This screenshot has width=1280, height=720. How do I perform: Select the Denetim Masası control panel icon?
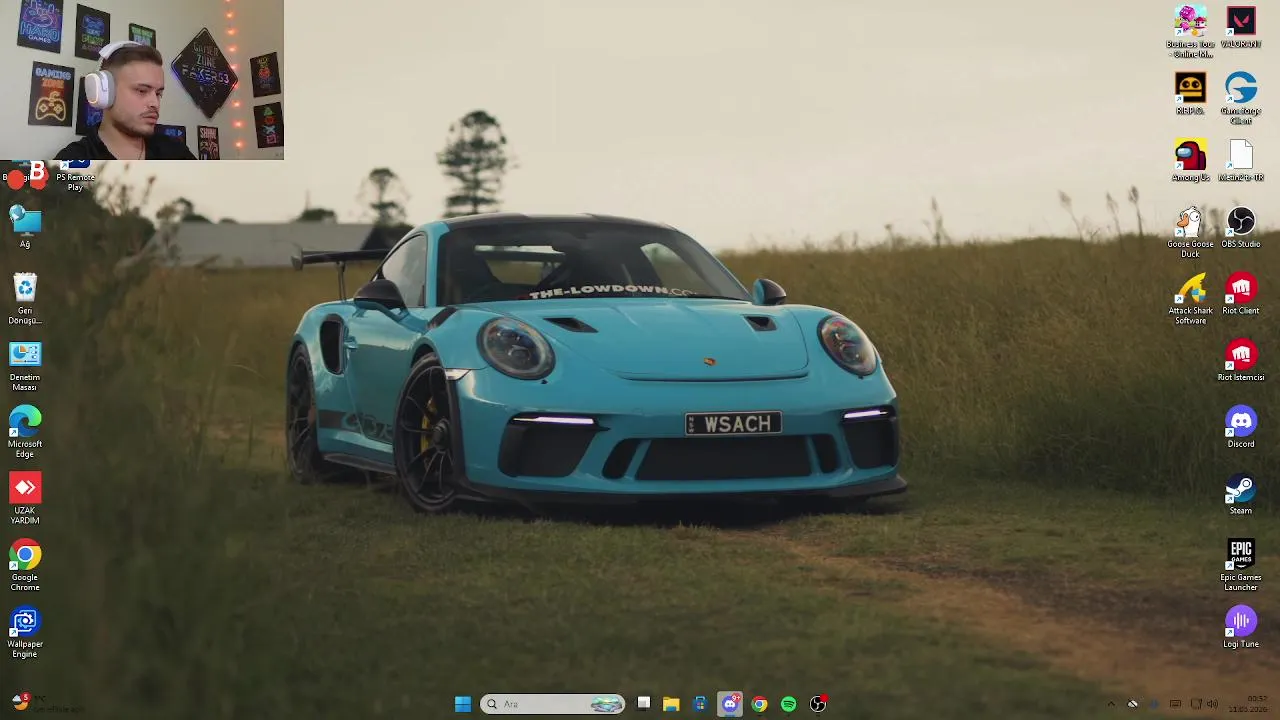point(25,365)
